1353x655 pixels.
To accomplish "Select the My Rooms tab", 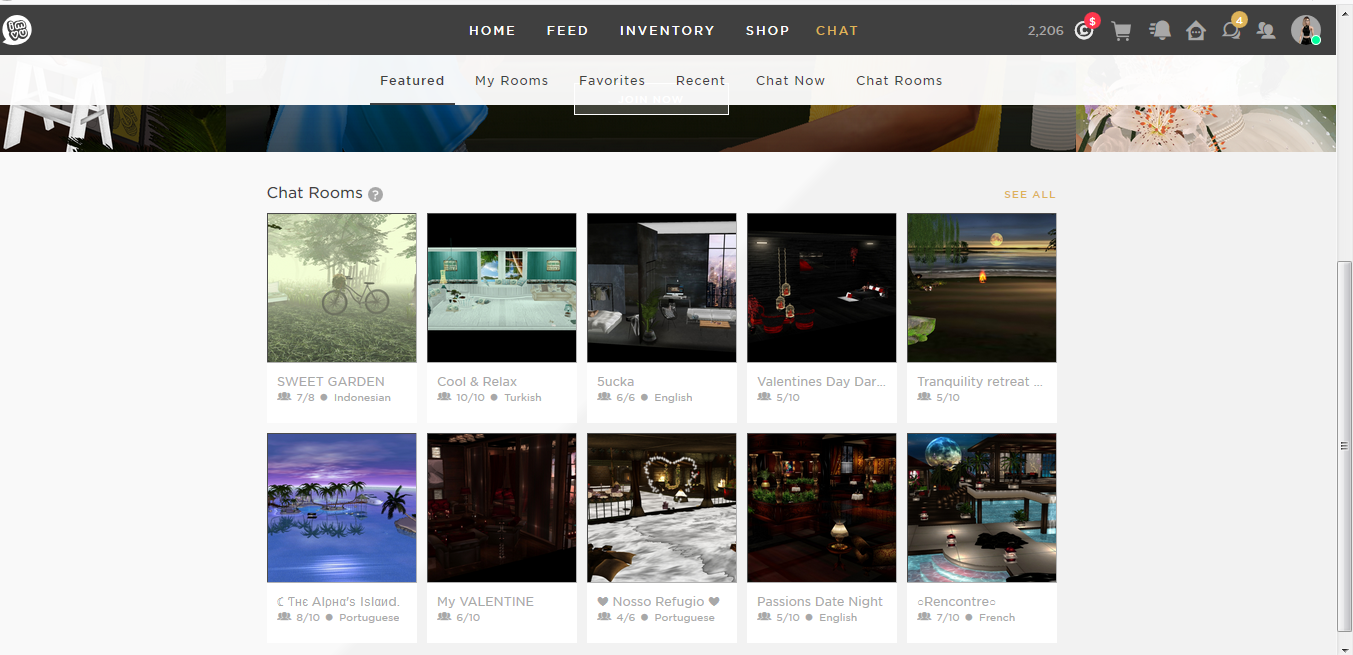I will pos(511,80).
